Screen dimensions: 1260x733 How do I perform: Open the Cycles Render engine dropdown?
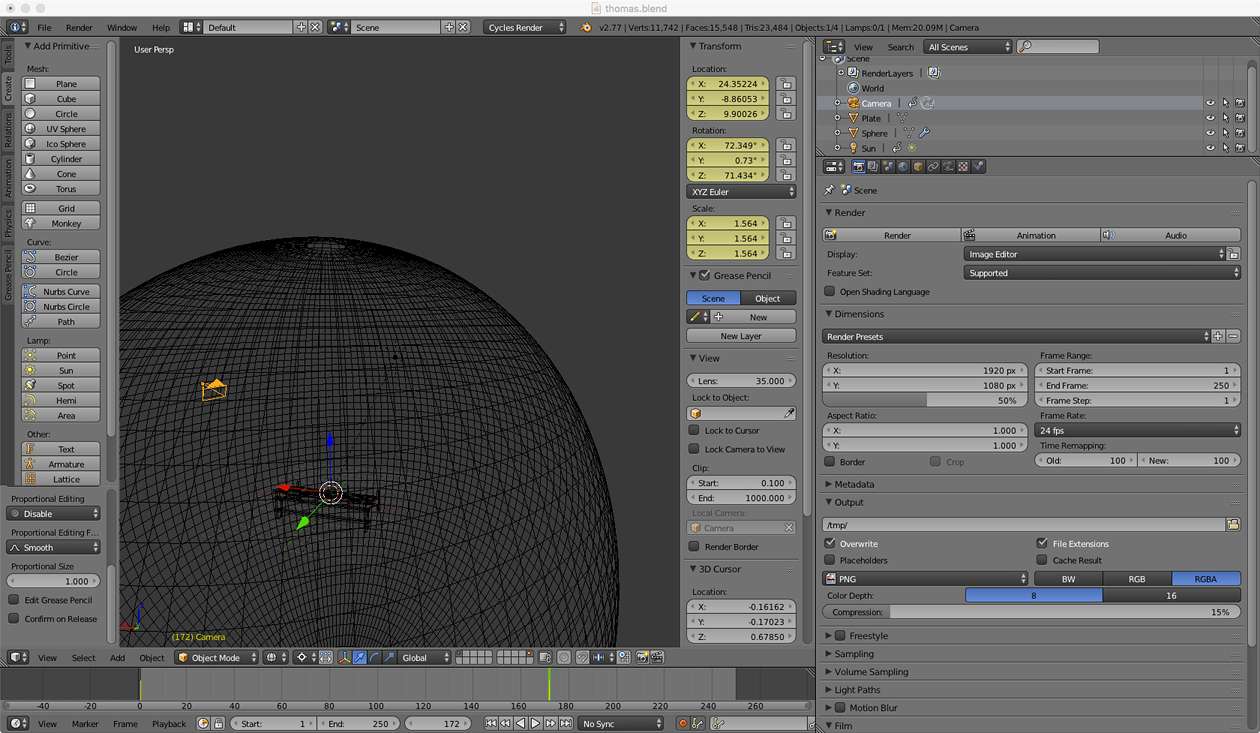click(x=525, y=27)
